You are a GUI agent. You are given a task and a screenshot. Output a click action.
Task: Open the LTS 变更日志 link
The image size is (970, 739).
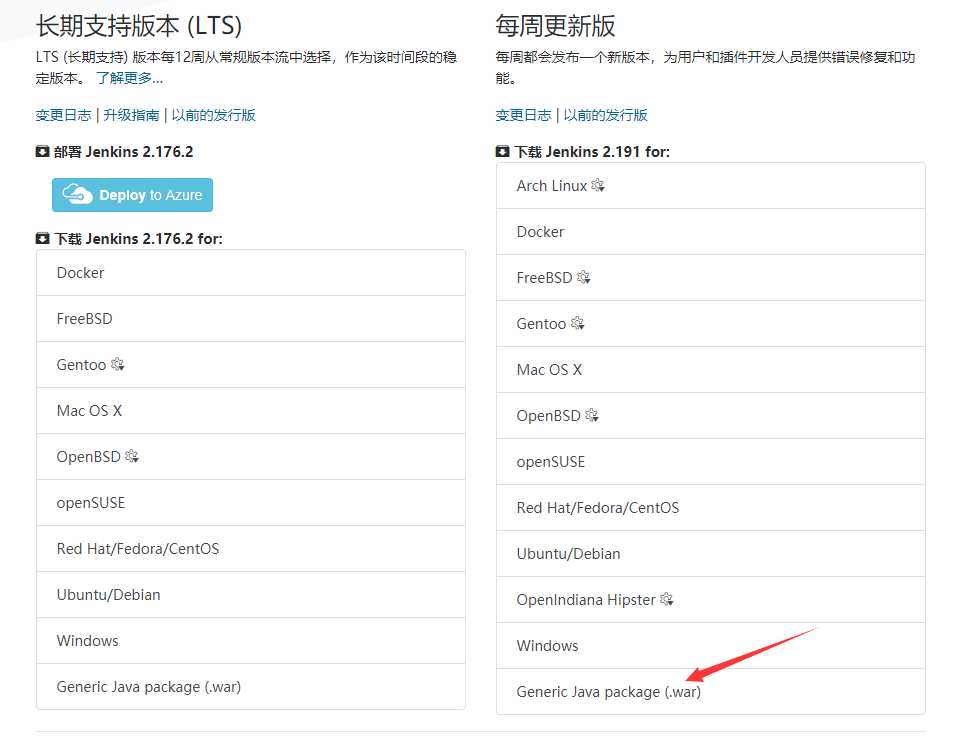pyautogui.click(x=63, y=115)
